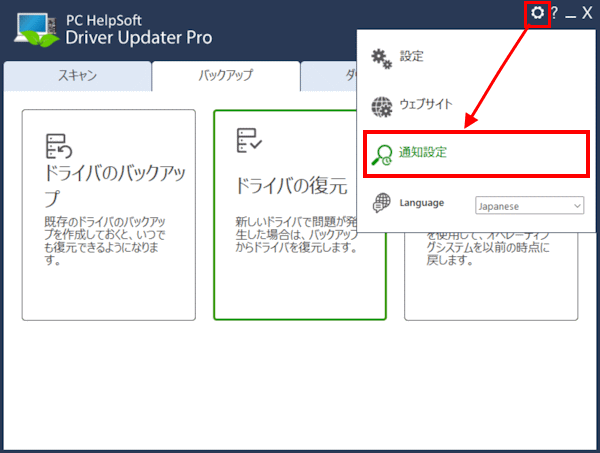Close the Driver Updater Pro window

[x=587, y=13]
